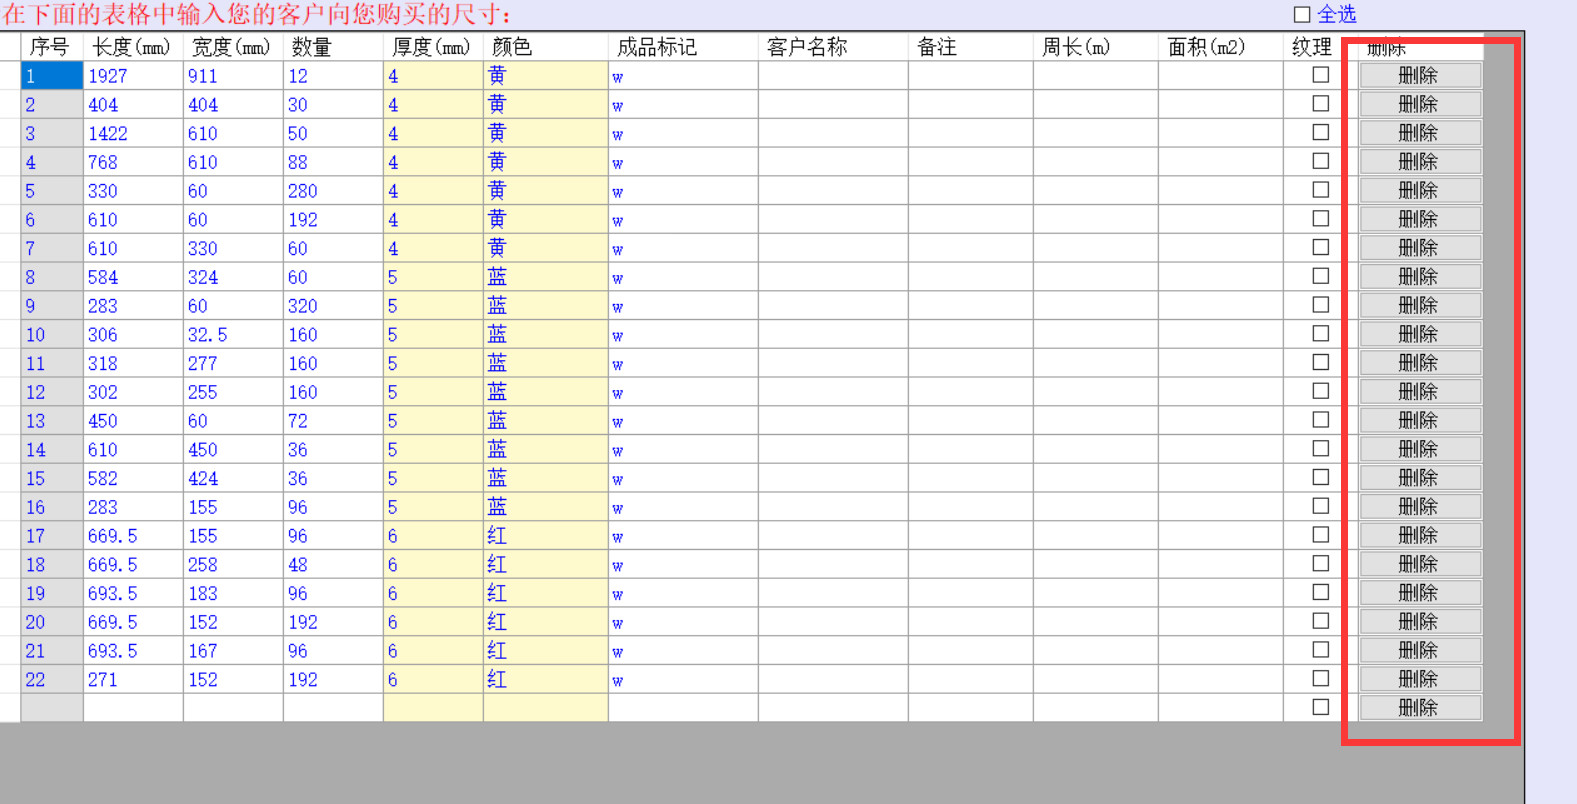Tick the 纹理 checkbox in row 22
The width and height of the screenshot is (1577, 804).
tap(1321, 678)
